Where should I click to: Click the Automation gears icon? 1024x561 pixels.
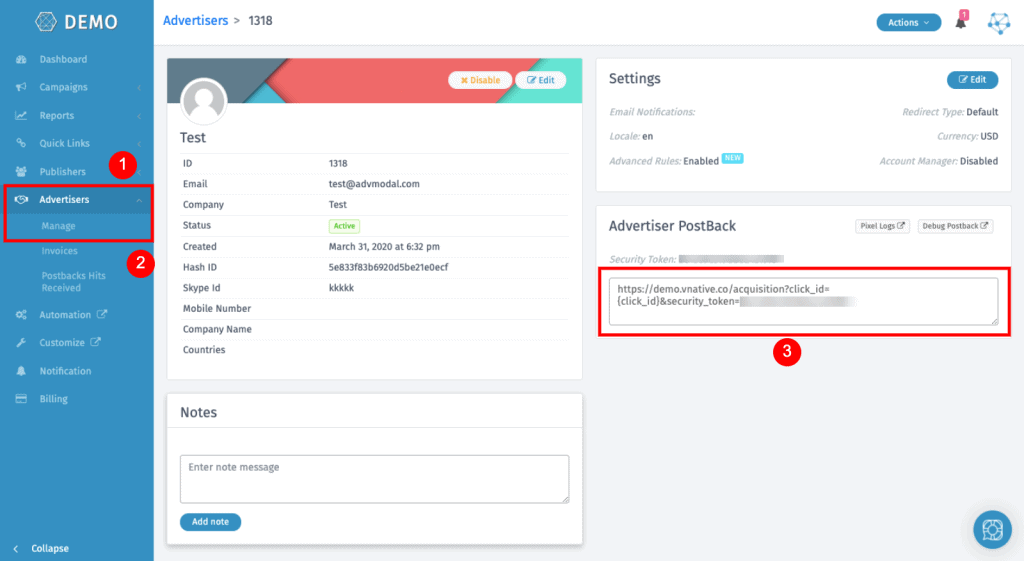click(21, 315)
